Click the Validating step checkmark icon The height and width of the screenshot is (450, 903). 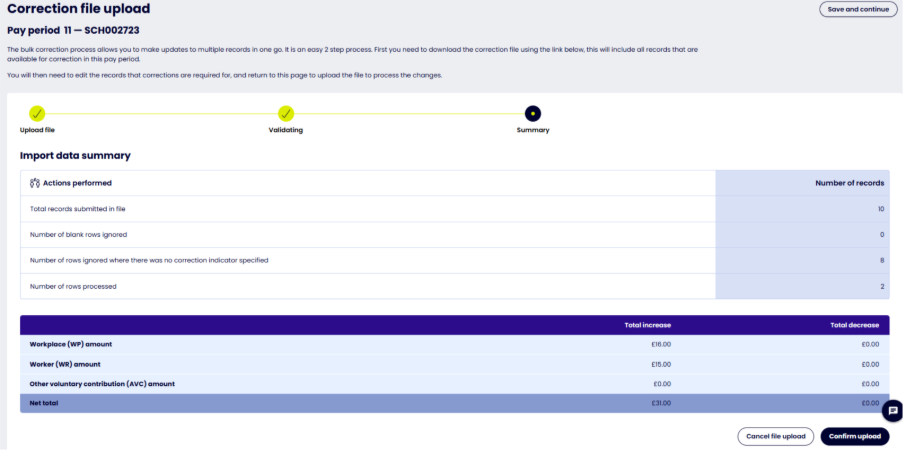point(285,114)
